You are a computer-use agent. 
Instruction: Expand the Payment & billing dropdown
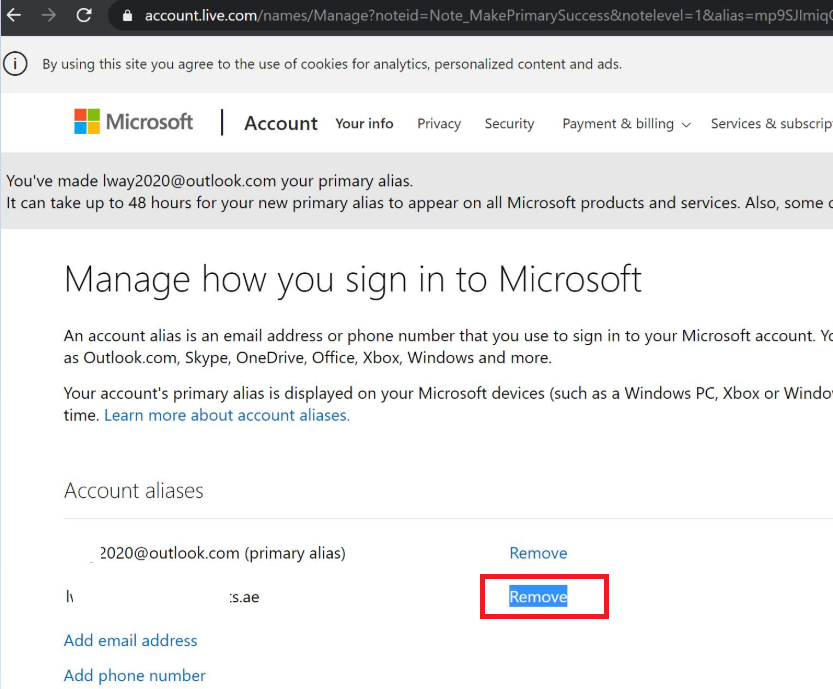coord(626,124)
